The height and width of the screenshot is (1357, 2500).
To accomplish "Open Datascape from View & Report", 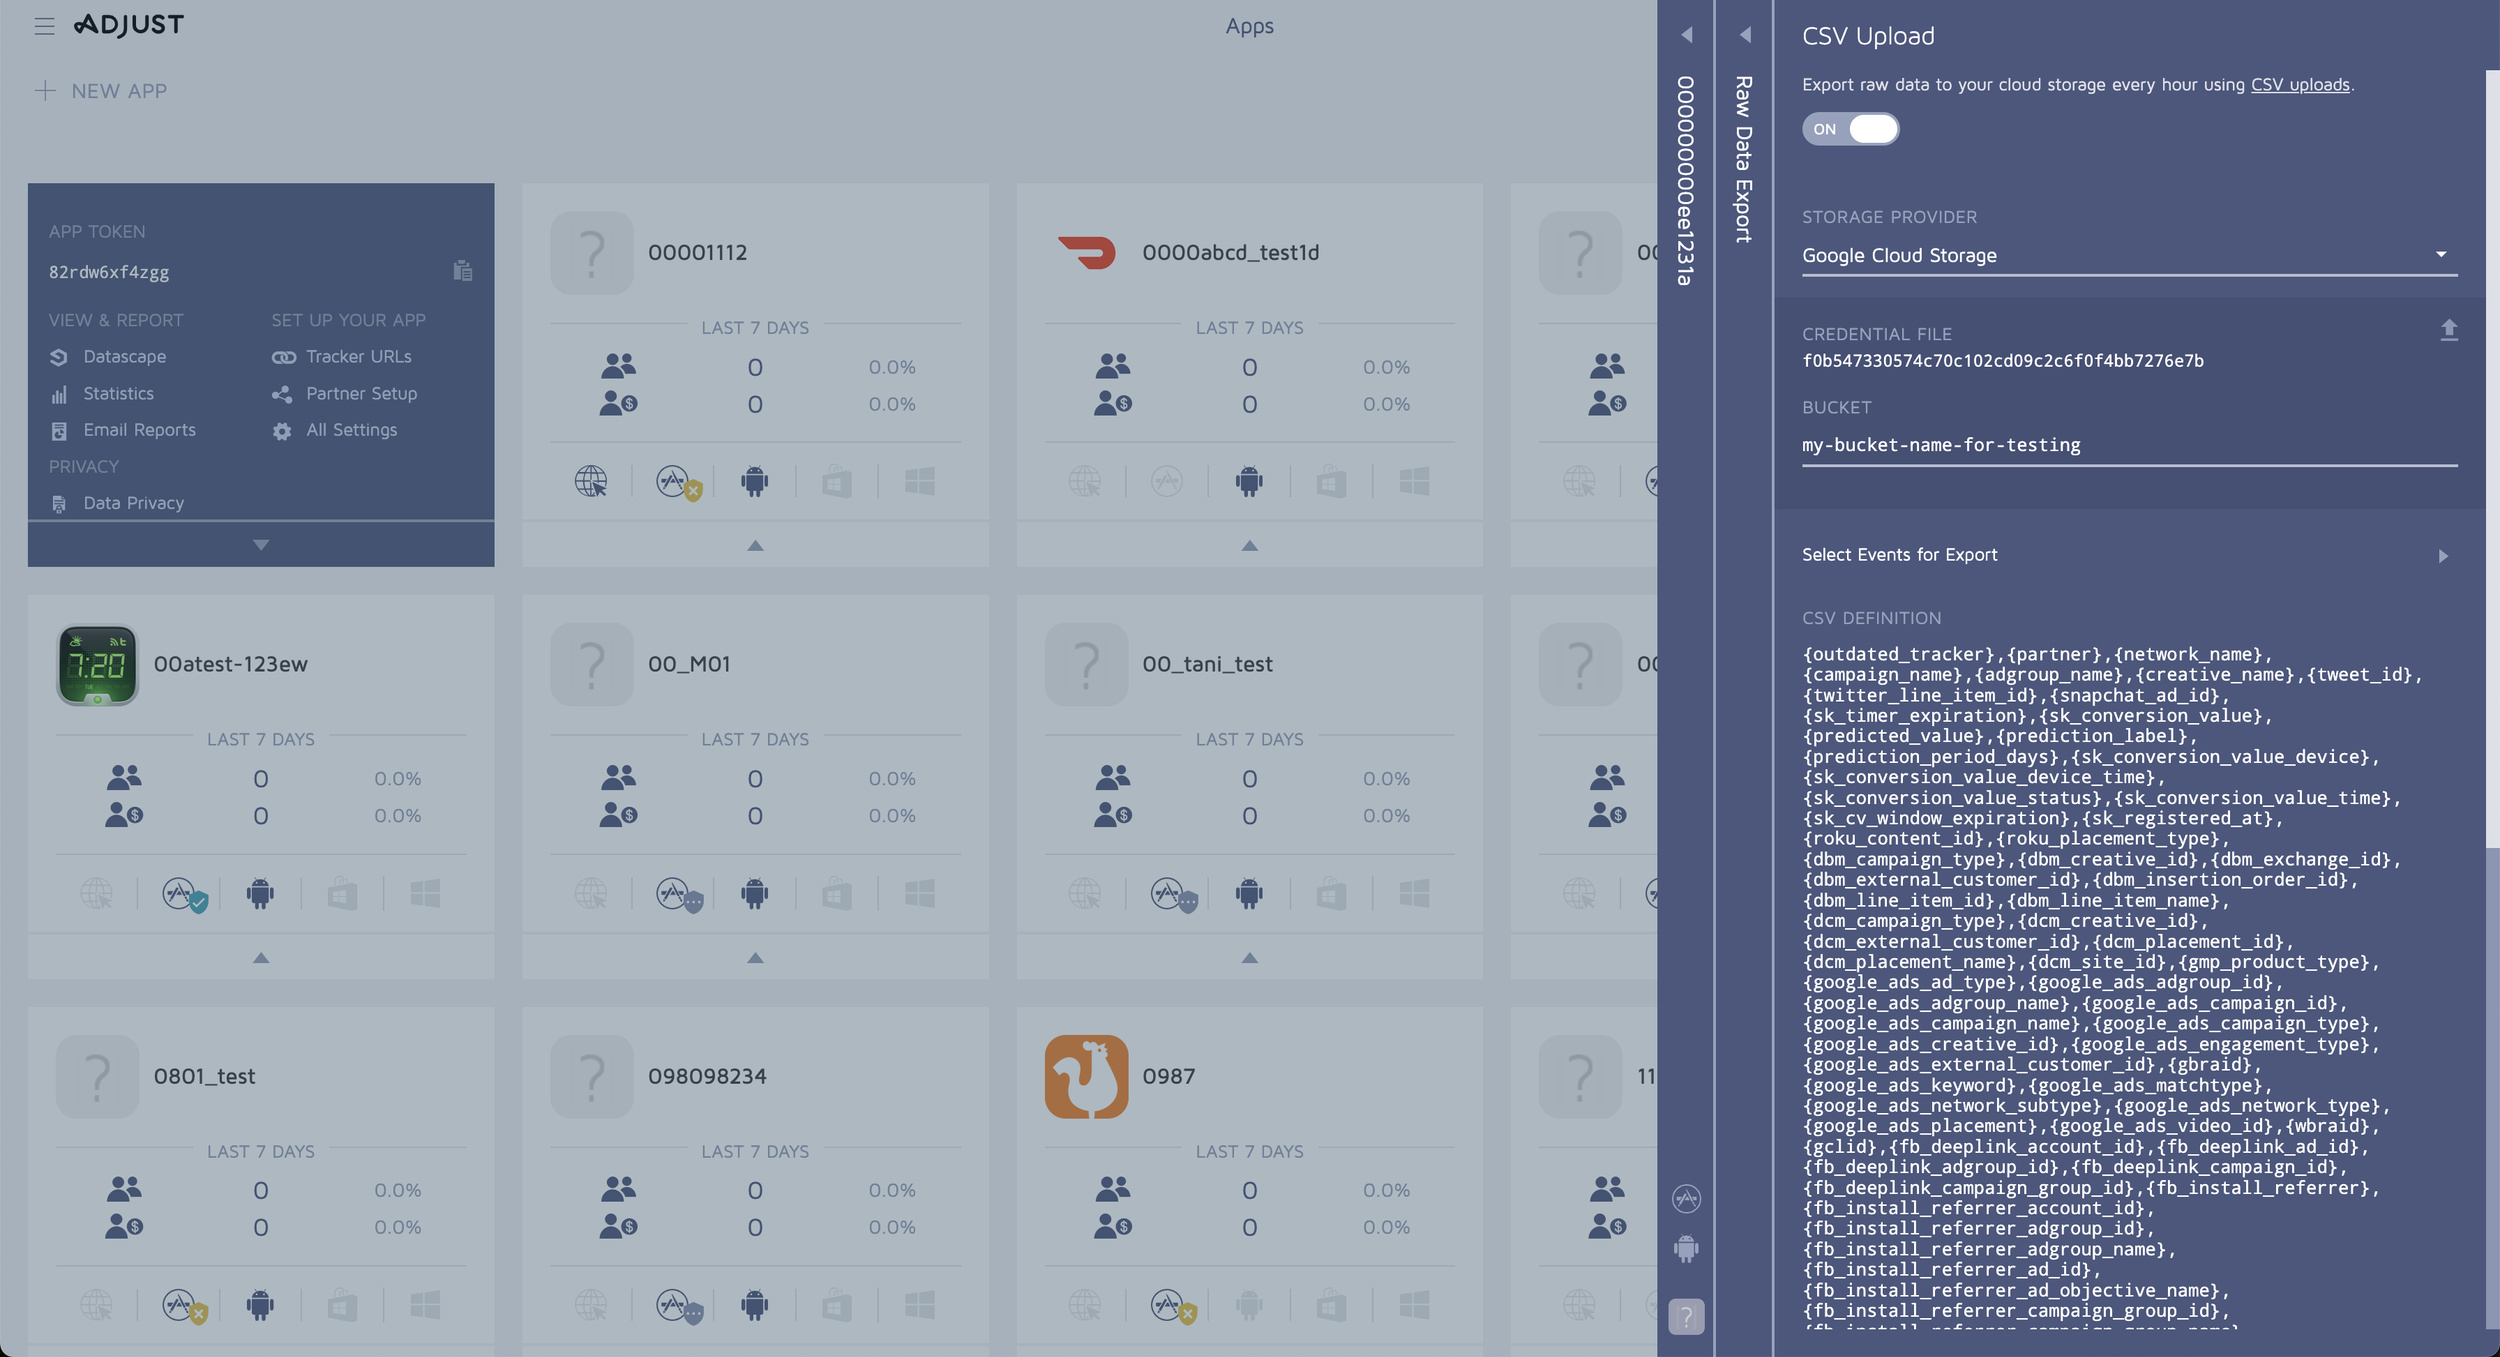I will click(124, 357).
